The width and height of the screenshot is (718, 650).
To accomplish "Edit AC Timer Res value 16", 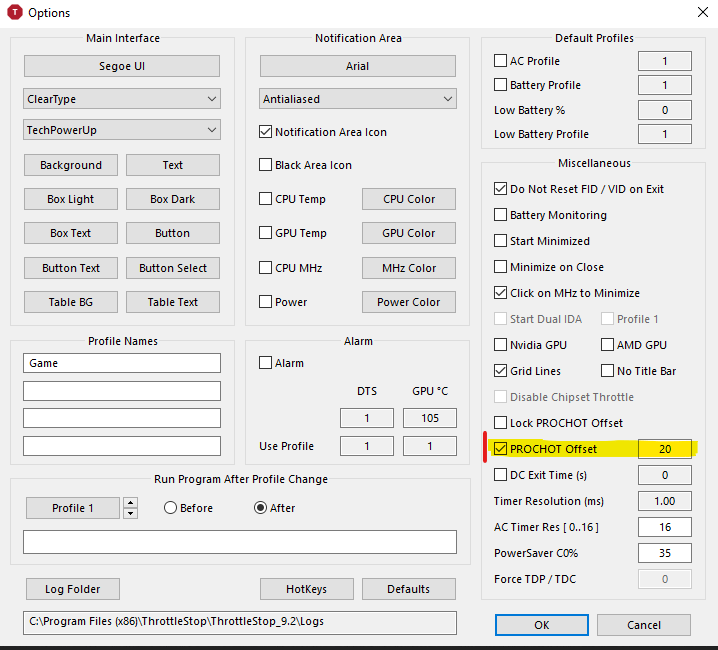I will 665,527.
